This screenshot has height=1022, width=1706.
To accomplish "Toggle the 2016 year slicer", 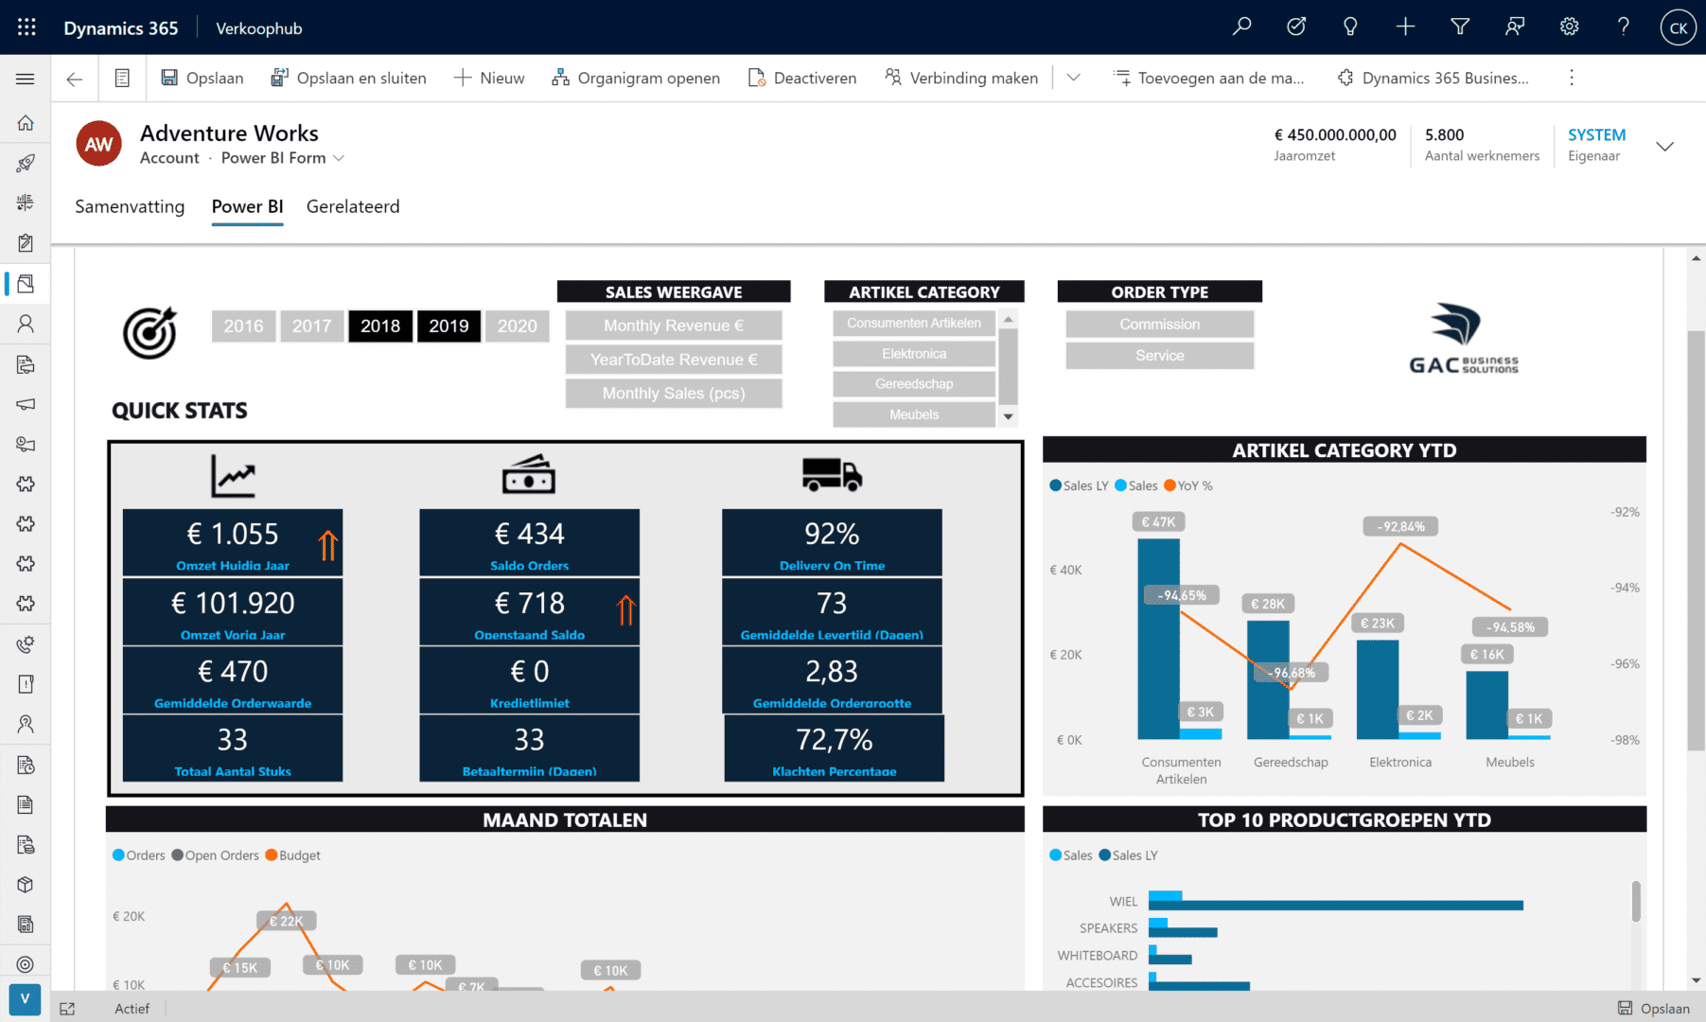I will pyautogui.click(x=243, y=326).
